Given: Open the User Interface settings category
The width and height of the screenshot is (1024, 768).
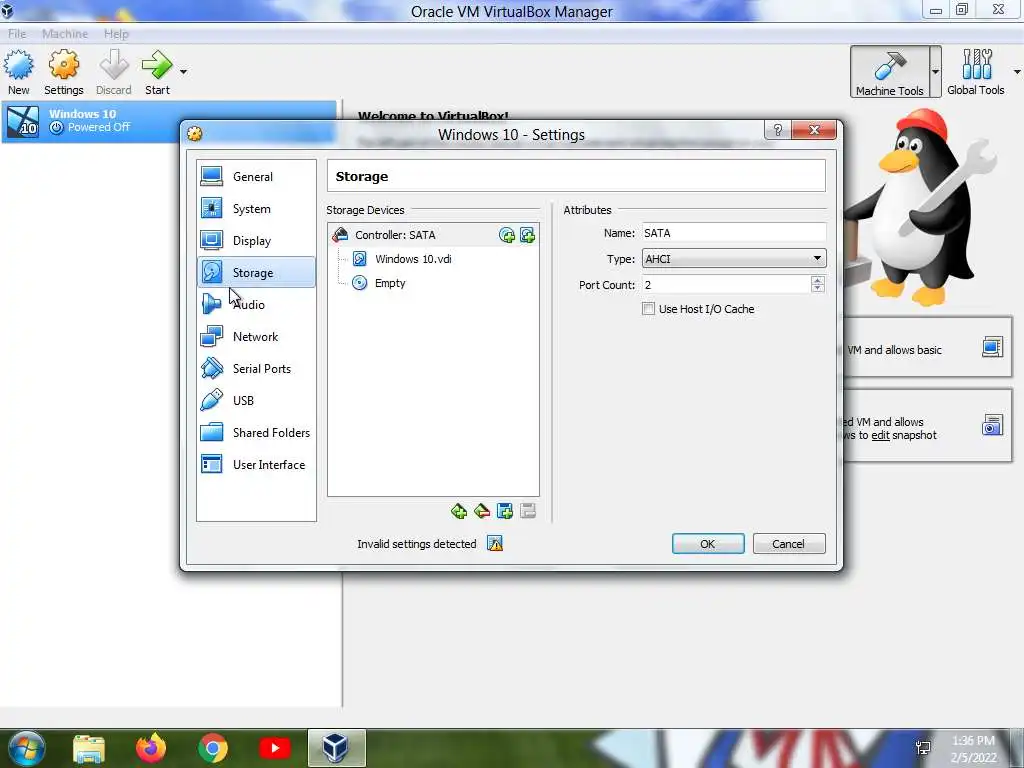Looking at the screenshot, I should tap(256, 464).
